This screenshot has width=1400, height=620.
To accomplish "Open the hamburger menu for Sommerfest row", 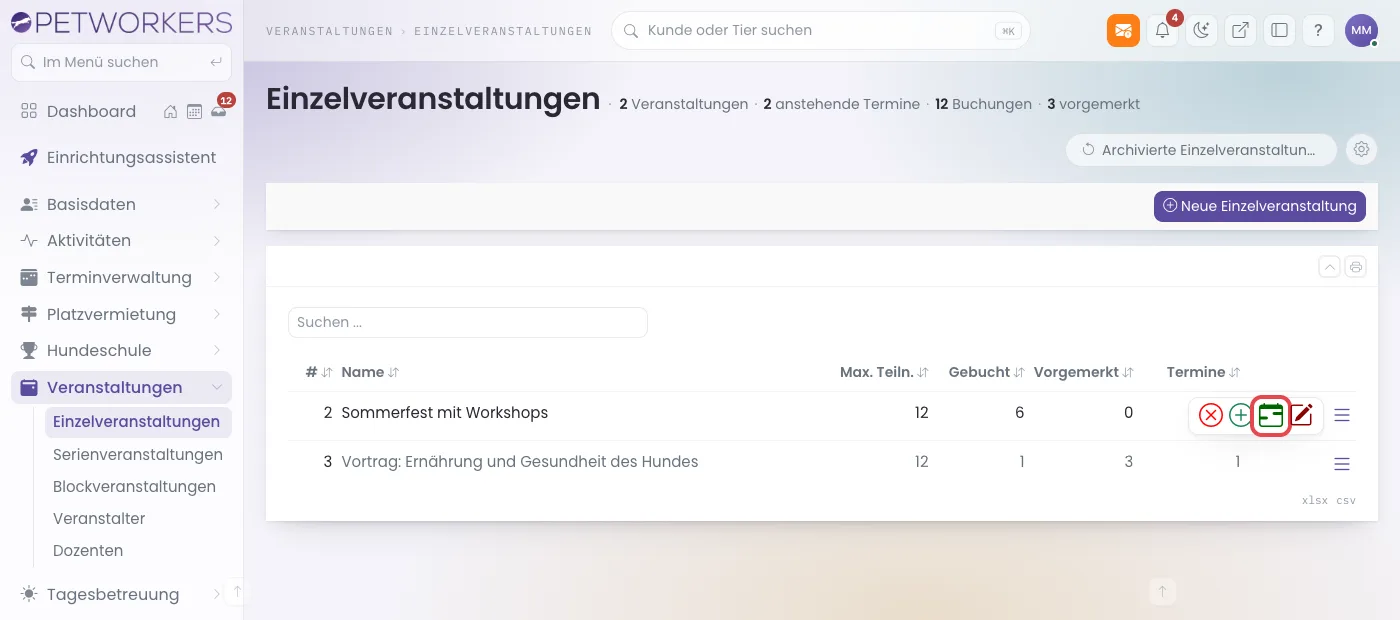I will click(x=1342, y=415).
